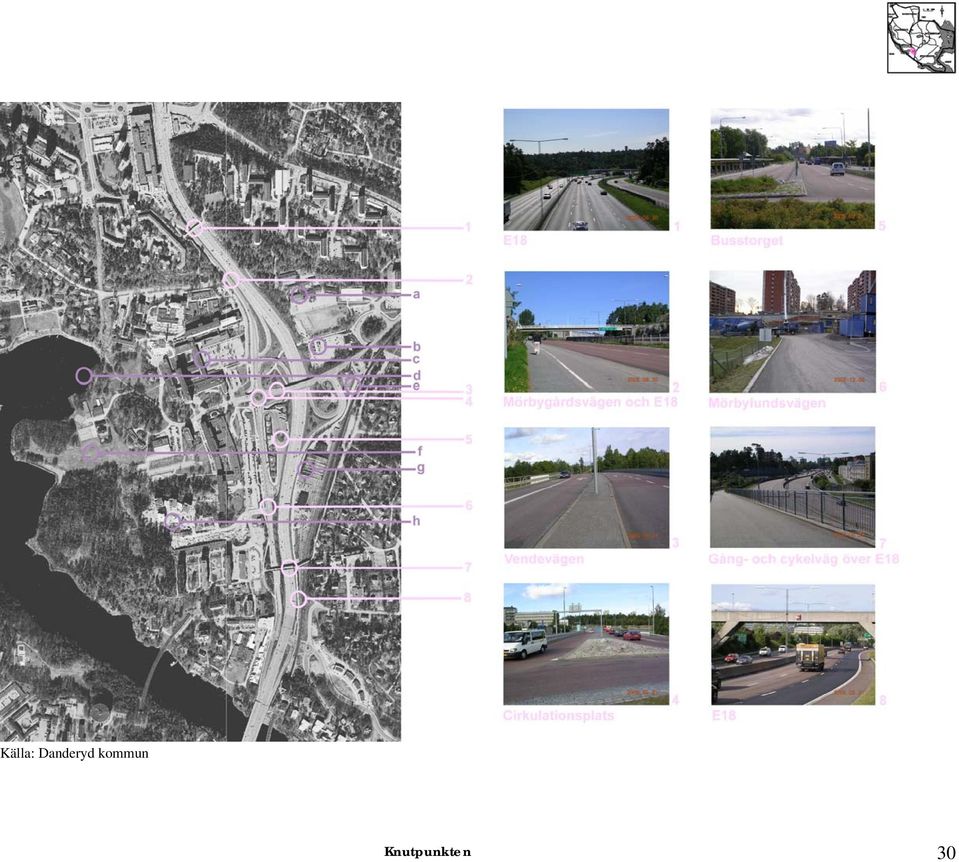Viewport: 959px width, 862px height.
Task: Click the circle marker for map location f
Action: pyautogui.click(x=91, y=453)
